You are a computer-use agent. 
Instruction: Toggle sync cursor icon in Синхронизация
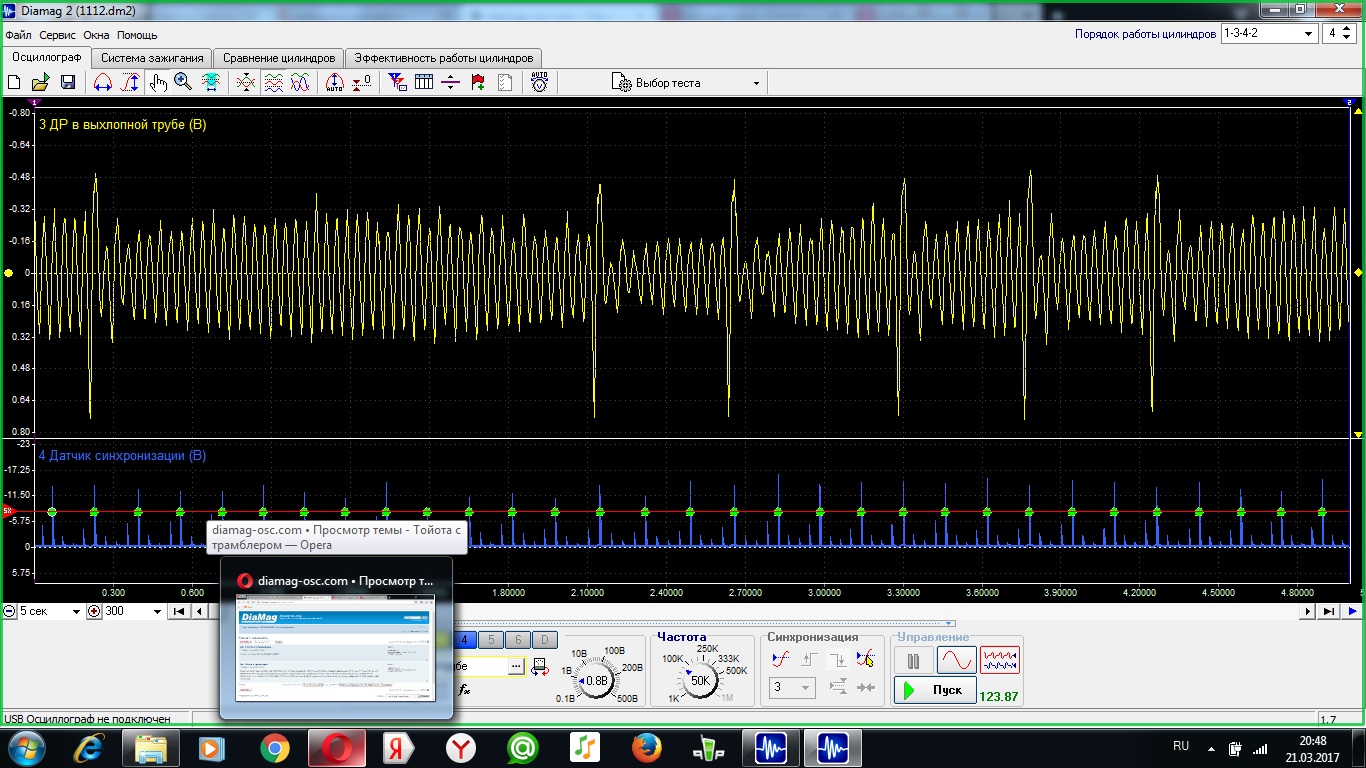coord(865,659)
